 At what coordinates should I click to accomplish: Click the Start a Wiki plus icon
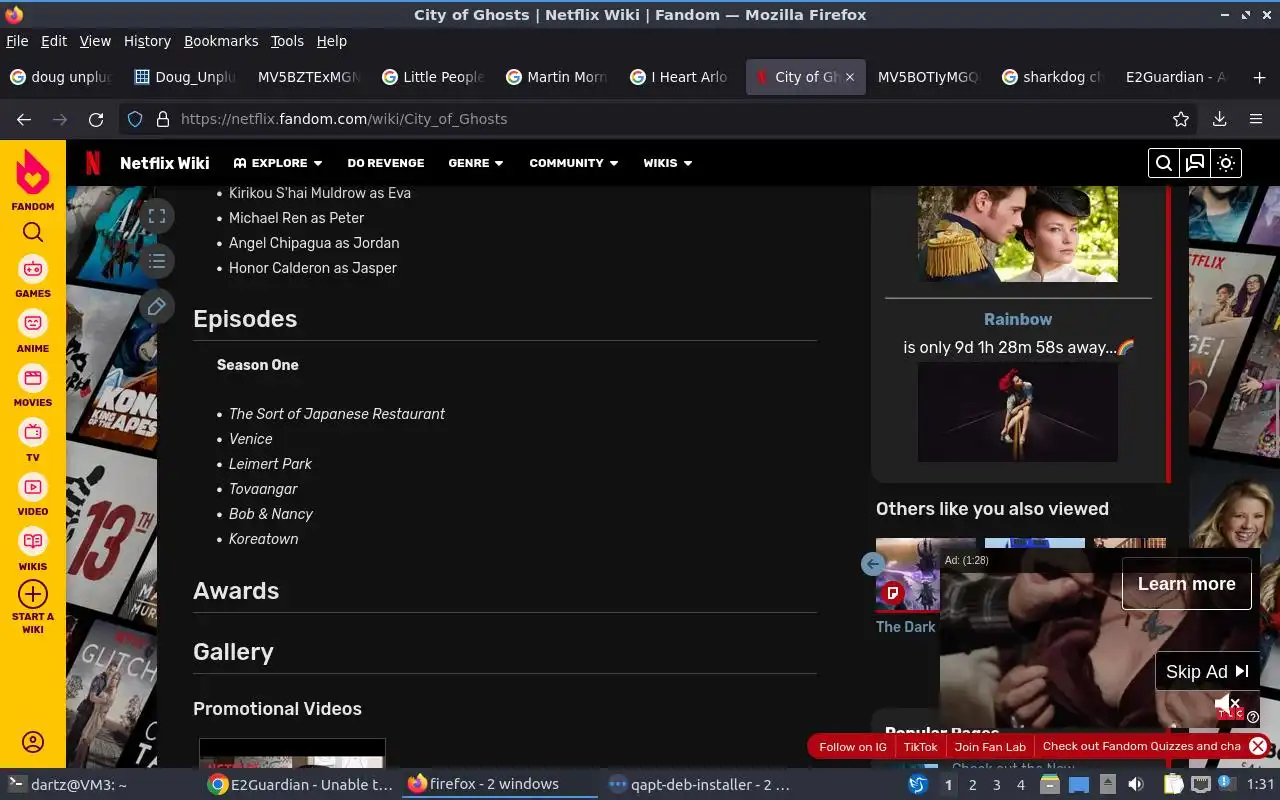pyautogui.click(x=33, y=594)
